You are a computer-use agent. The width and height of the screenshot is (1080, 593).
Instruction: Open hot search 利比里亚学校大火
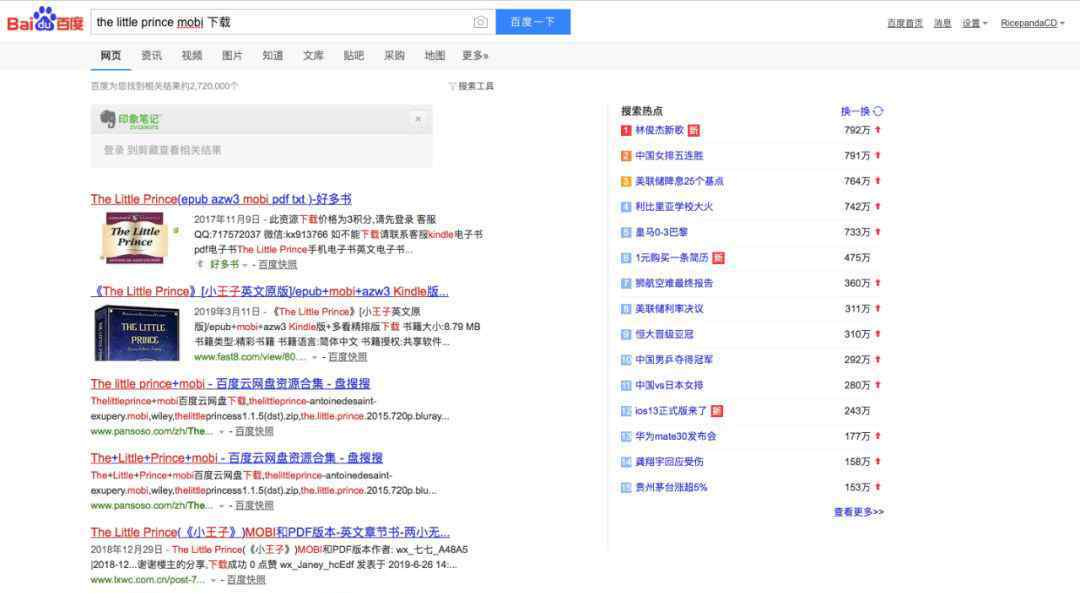point(674,207)
